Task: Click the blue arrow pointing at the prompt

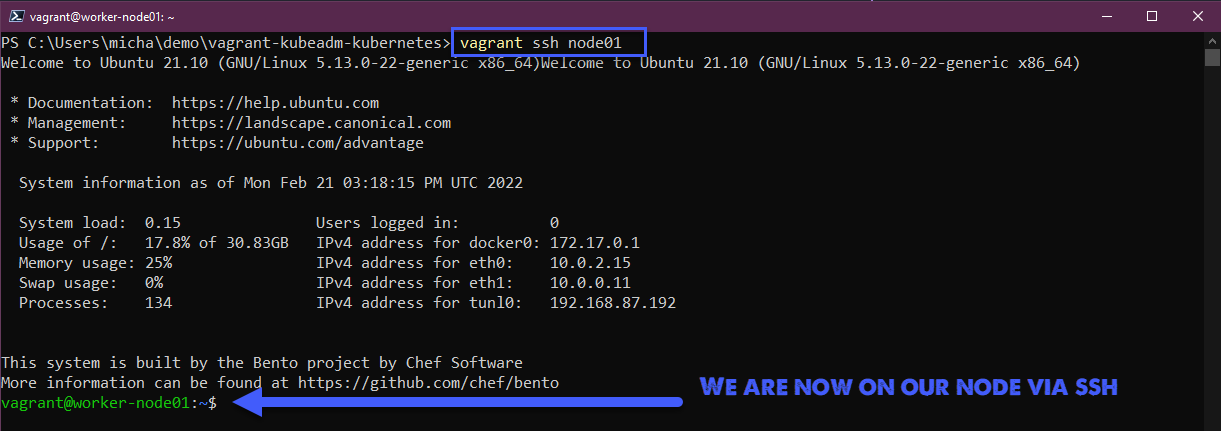Action: click(x=460, y=402)
